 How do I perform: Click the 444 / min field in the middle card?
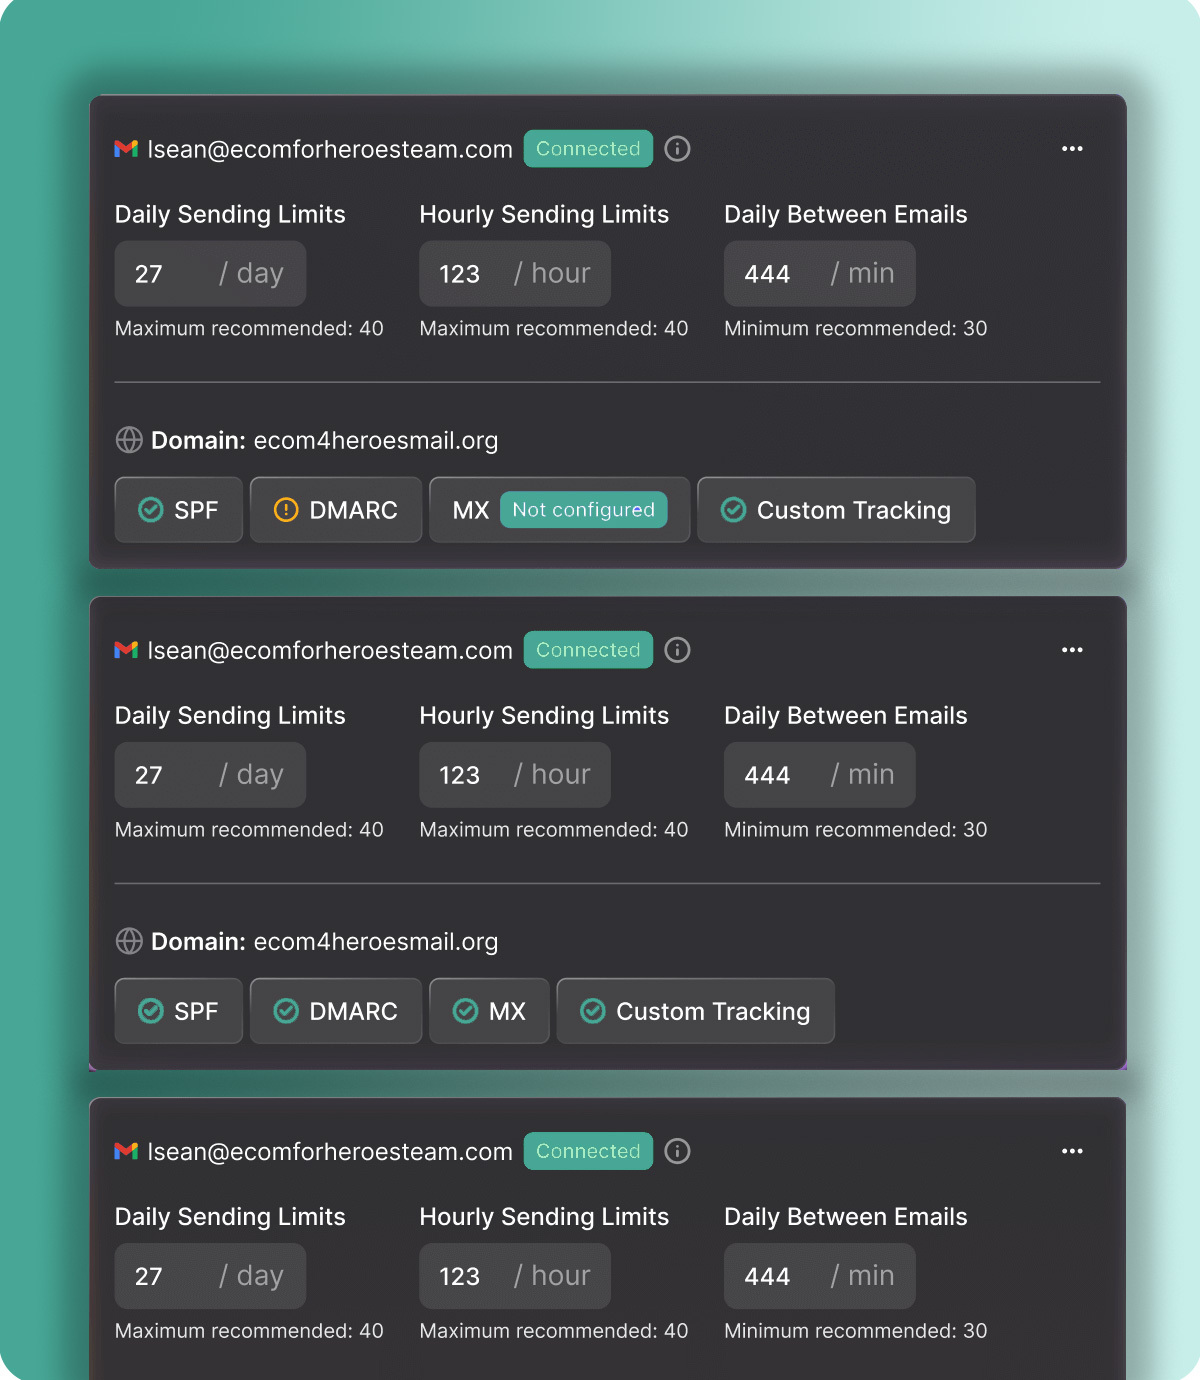tap(820, 775)
